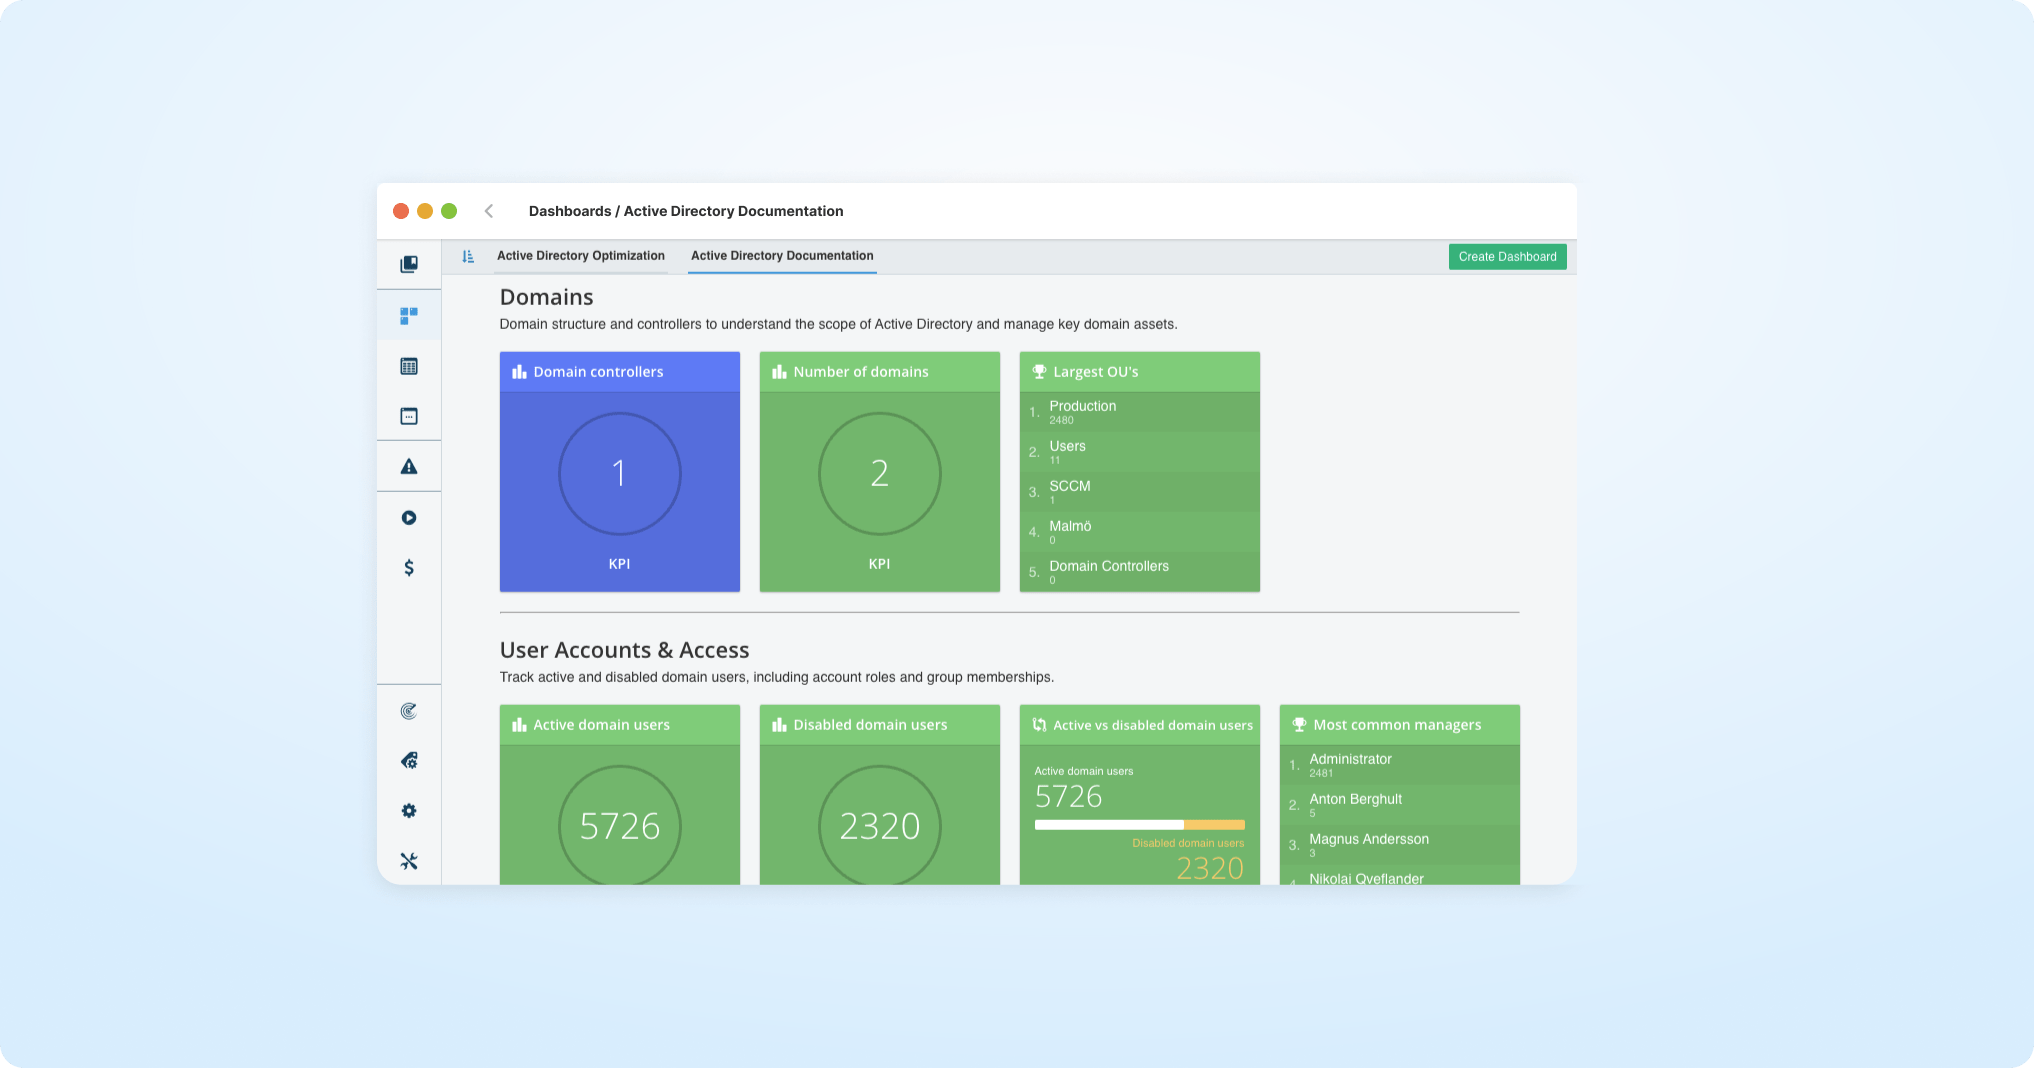Viewport: 2034px width, 1068px height.
Task: Select Anton Berghult in Most common managers
Action: click(x=1400, y=805)
